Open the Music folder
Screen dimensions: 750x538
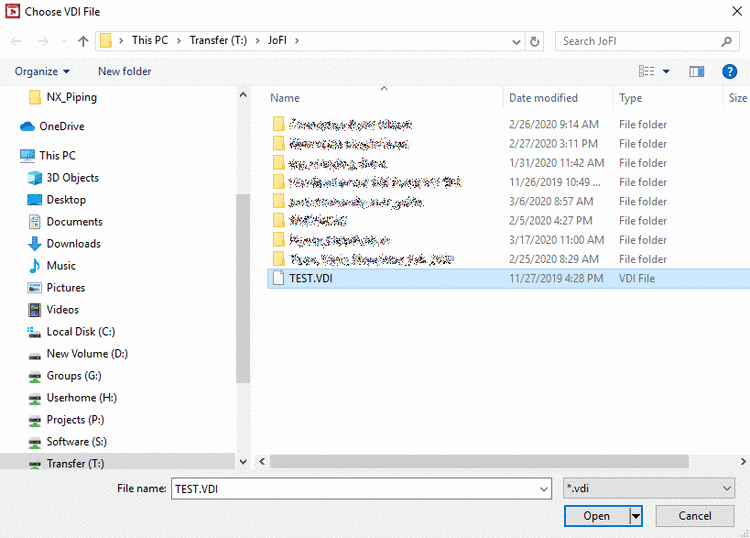click(52, 265)
